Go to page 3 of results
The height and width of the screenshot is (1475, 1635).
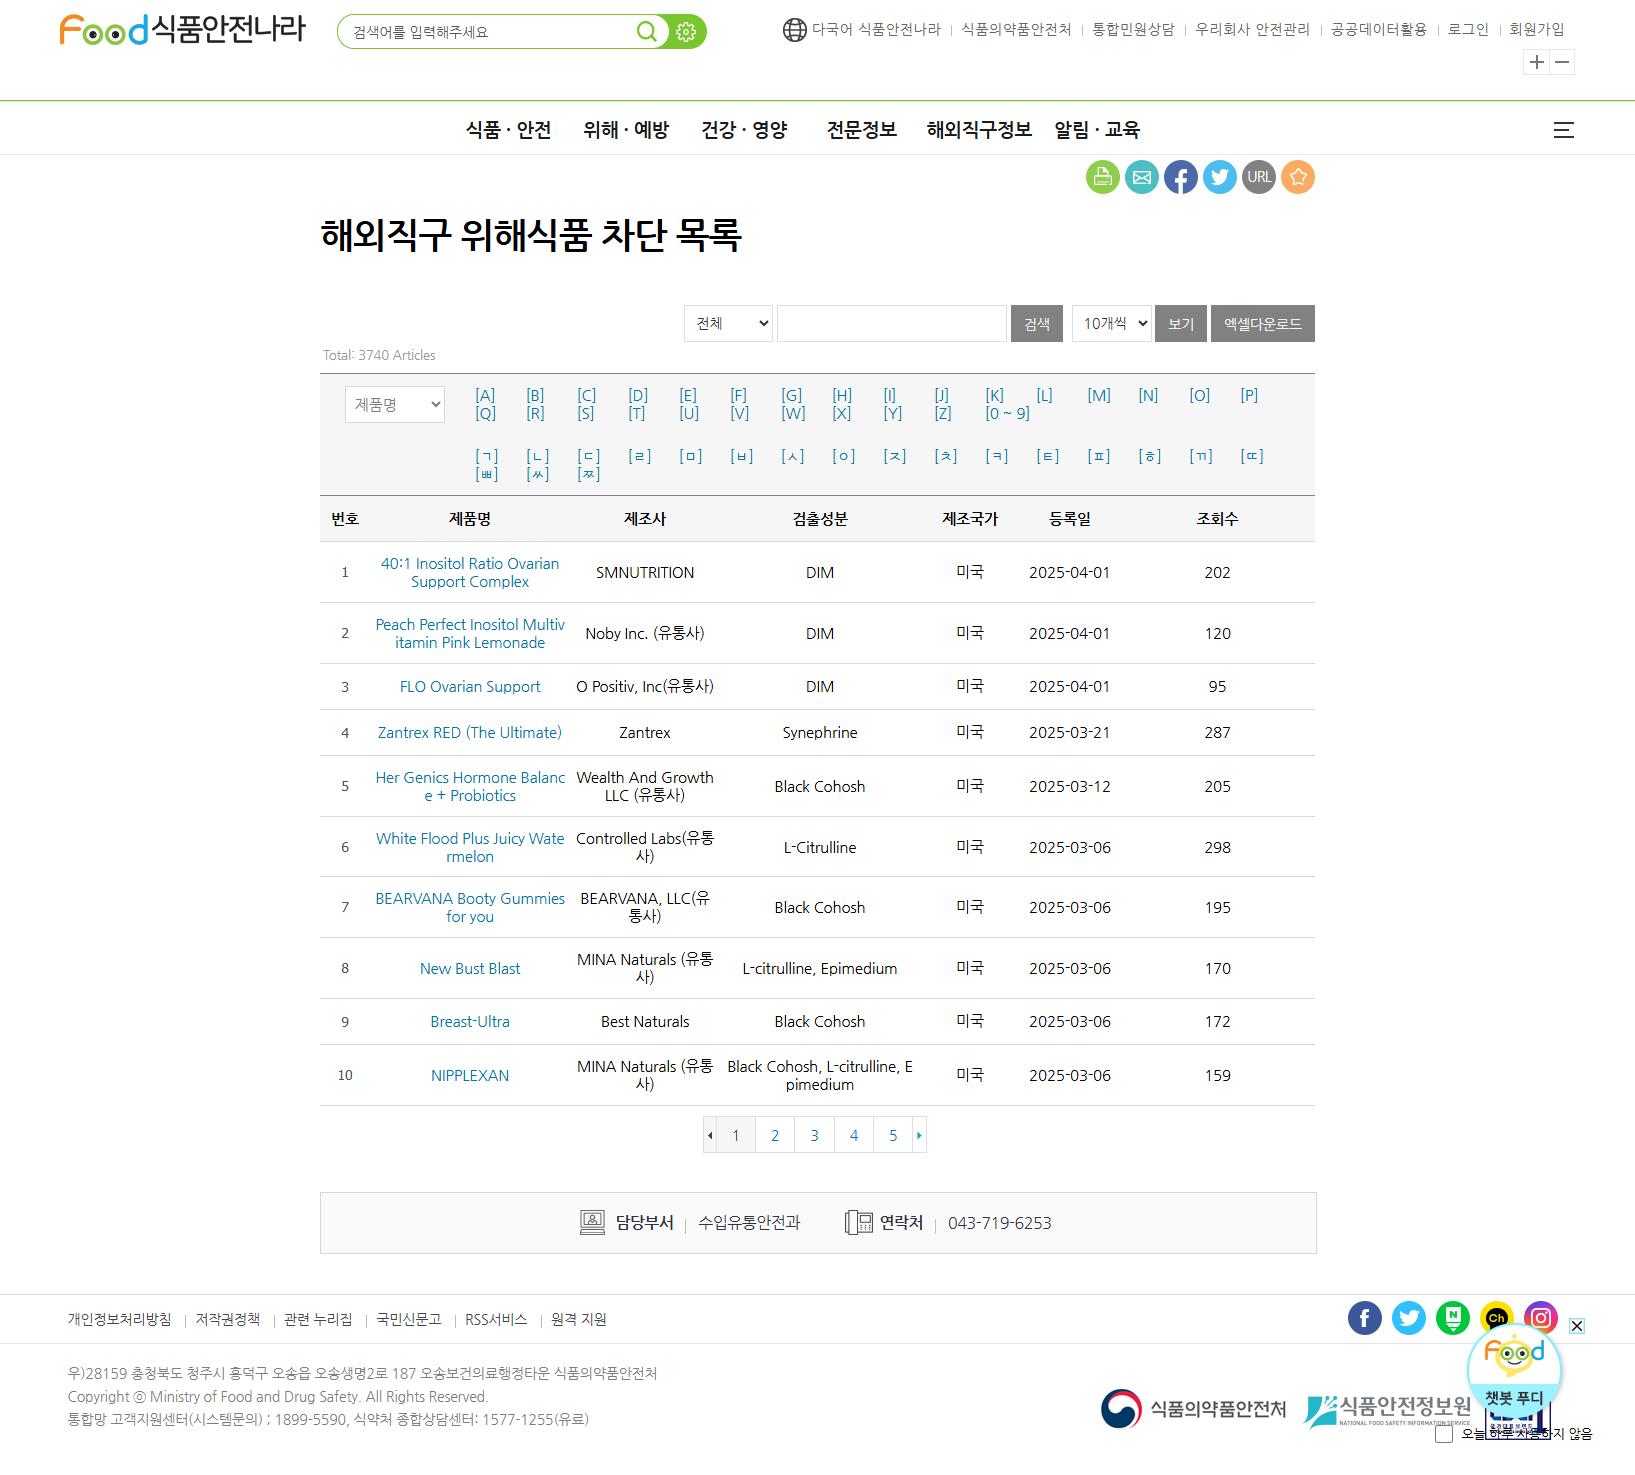tap(814, 1135)
